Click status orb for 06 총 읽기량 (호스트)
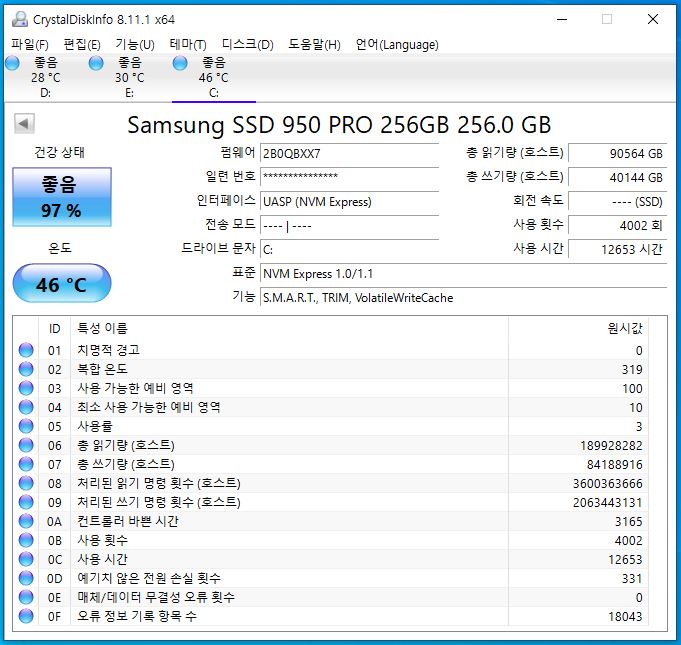 tap(26, 445)
